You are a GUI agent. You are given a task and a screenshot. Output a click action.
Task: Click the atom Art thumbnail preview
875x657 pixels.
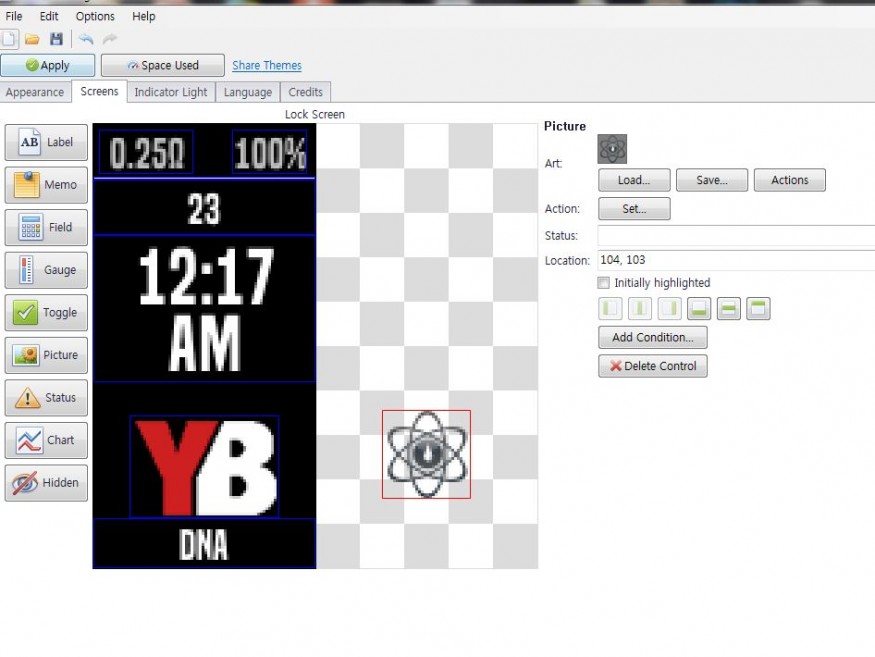612,149
